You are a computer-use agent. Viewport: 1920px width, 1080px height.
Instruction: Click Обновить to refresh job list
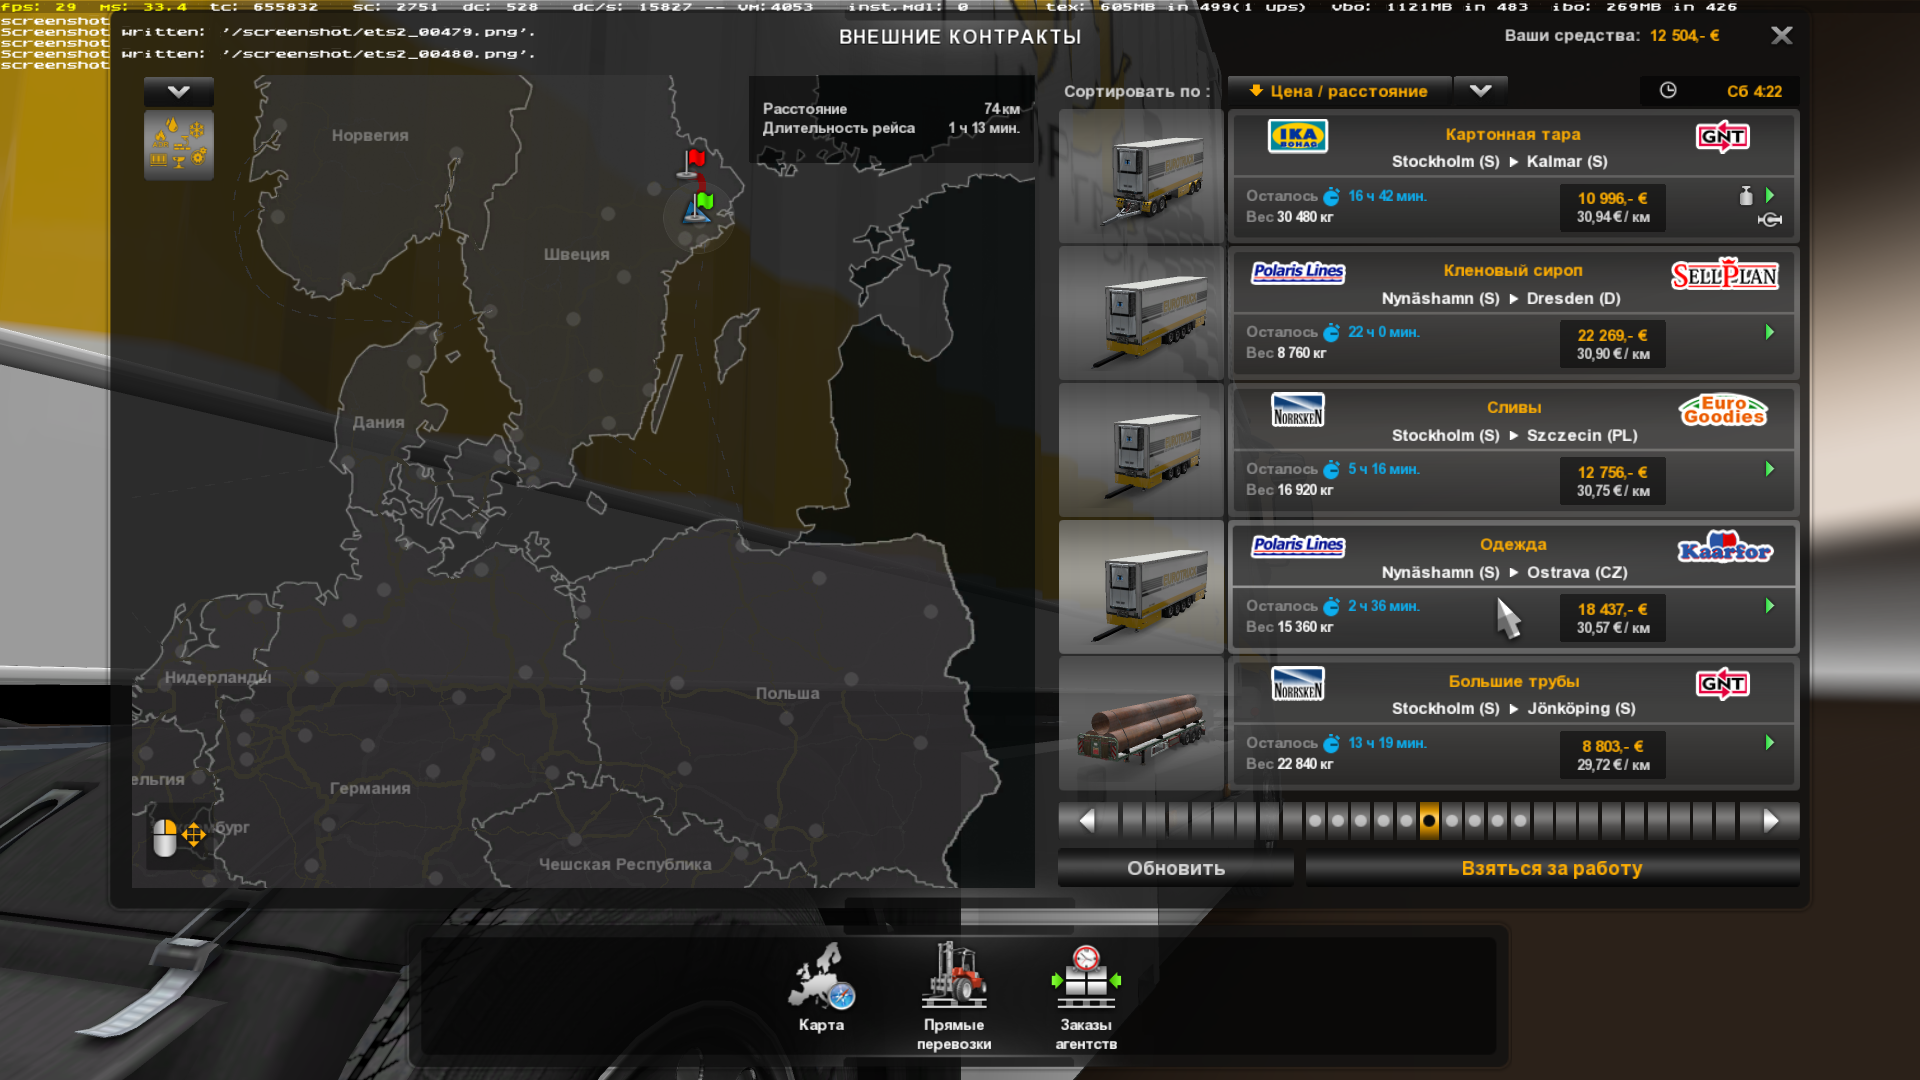point(1176,868)
